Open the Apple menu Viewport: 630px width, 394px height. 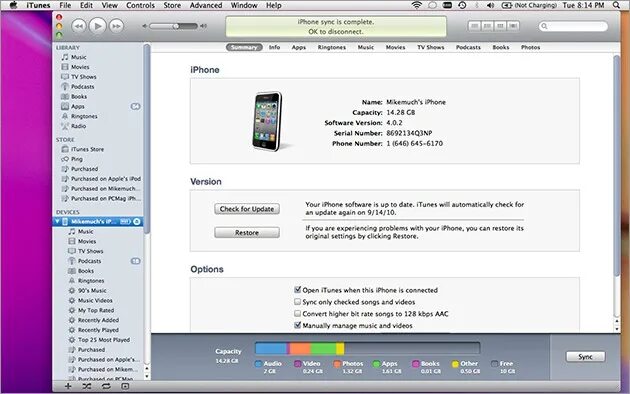(x=13, y=5)
